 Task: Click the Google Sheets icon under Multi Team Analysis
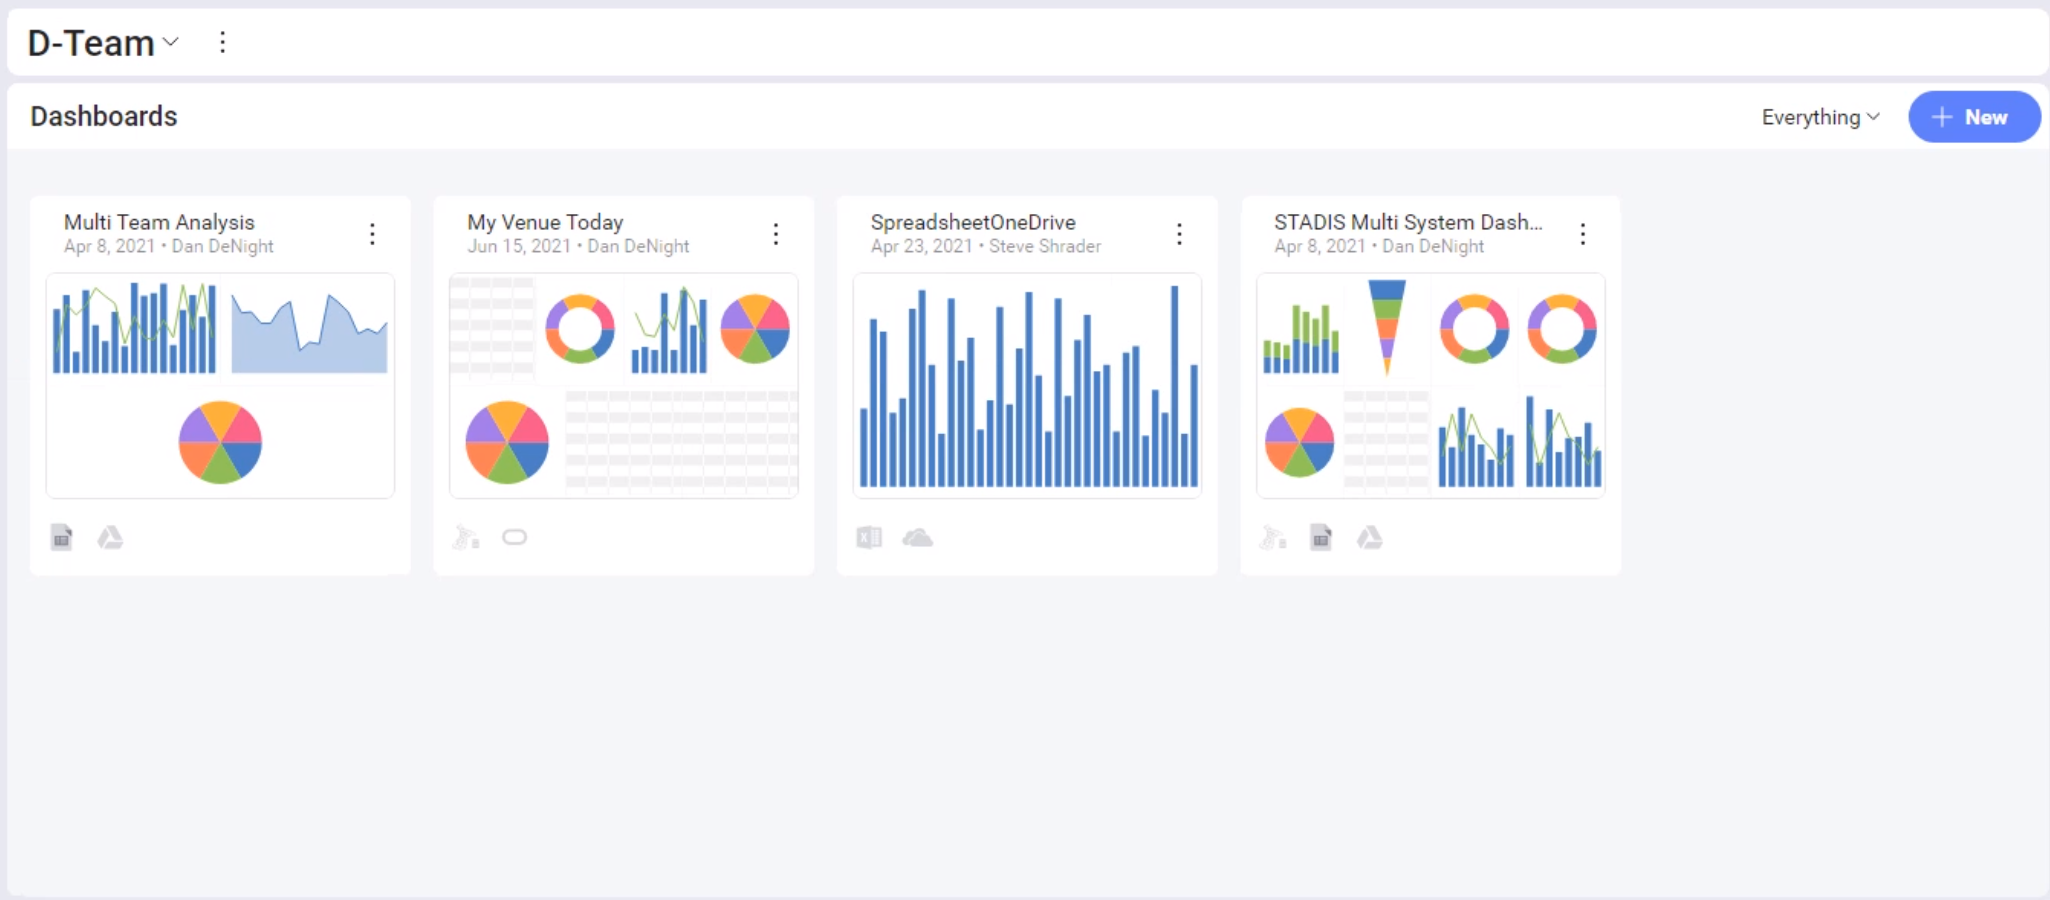point(62,538)
